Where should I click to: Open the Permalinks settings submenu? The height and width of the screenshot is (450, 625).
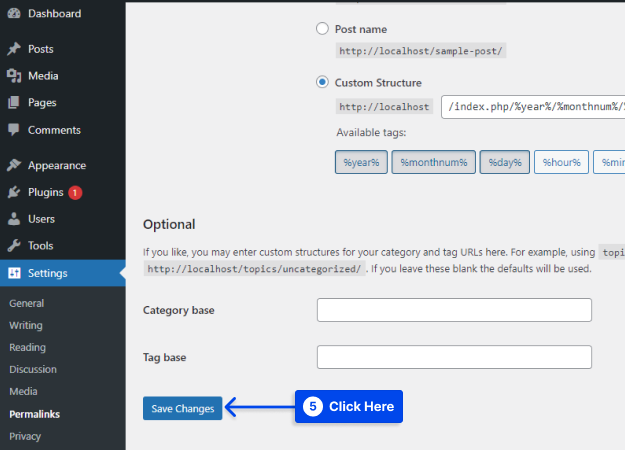tap(35, 414)
